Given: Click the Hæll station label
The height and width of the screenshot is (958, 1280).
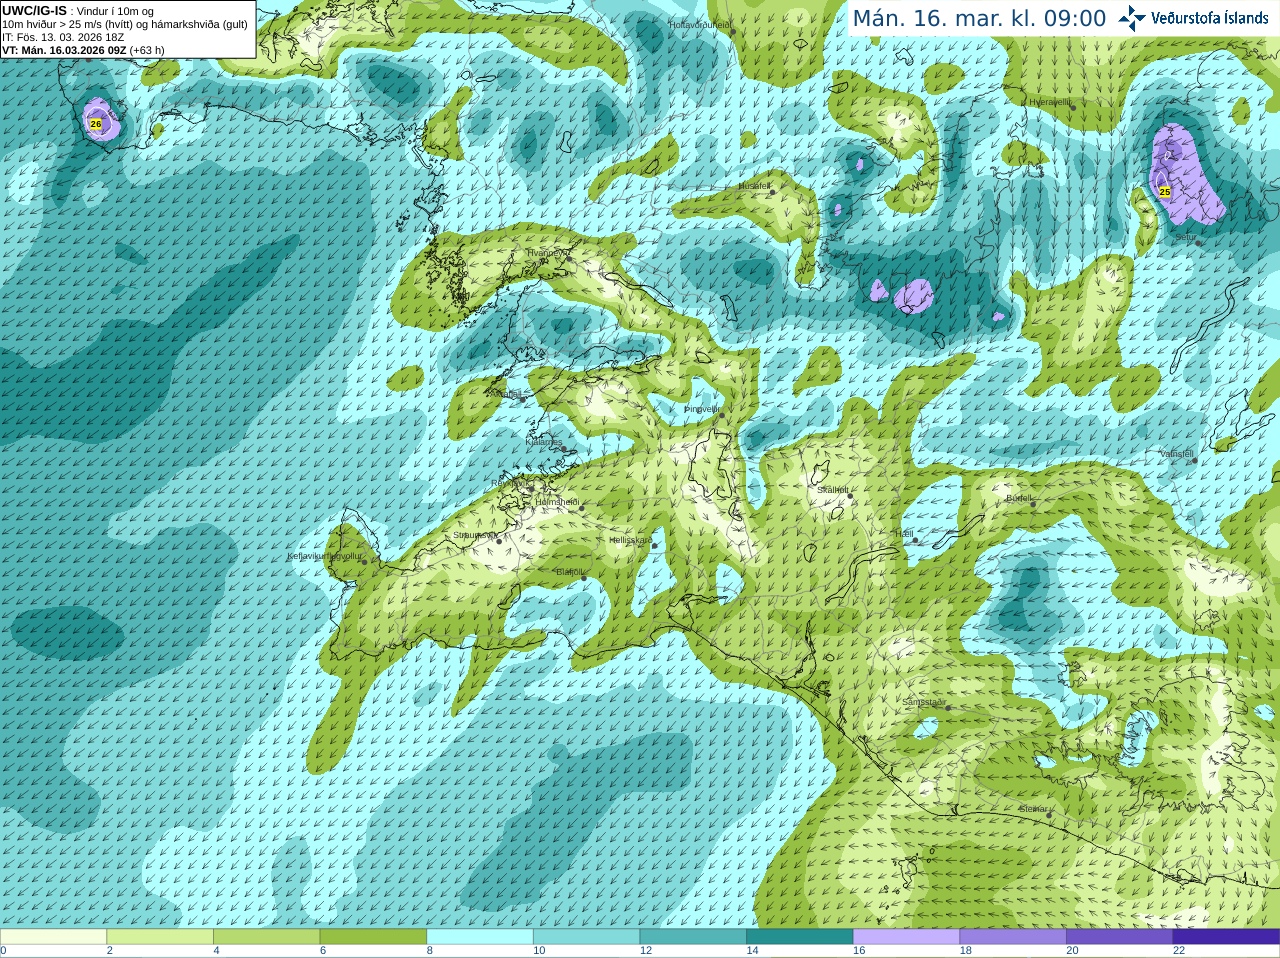Looking at the screenshot, I should pos(904,534).
